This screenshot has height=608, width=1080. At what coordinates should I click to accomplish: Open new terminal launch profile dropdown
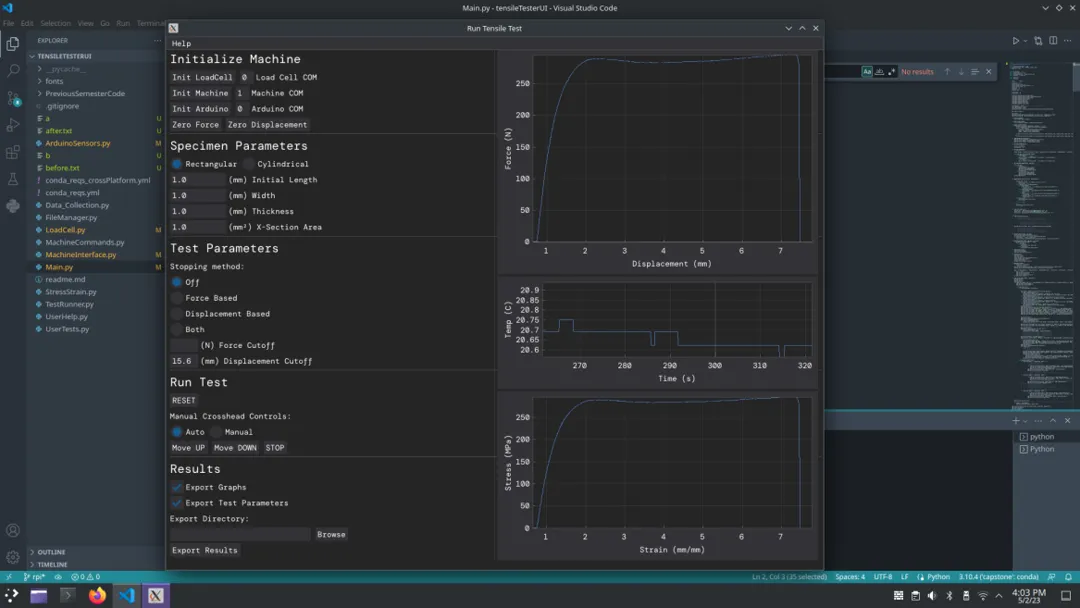tap(1025, 421)
